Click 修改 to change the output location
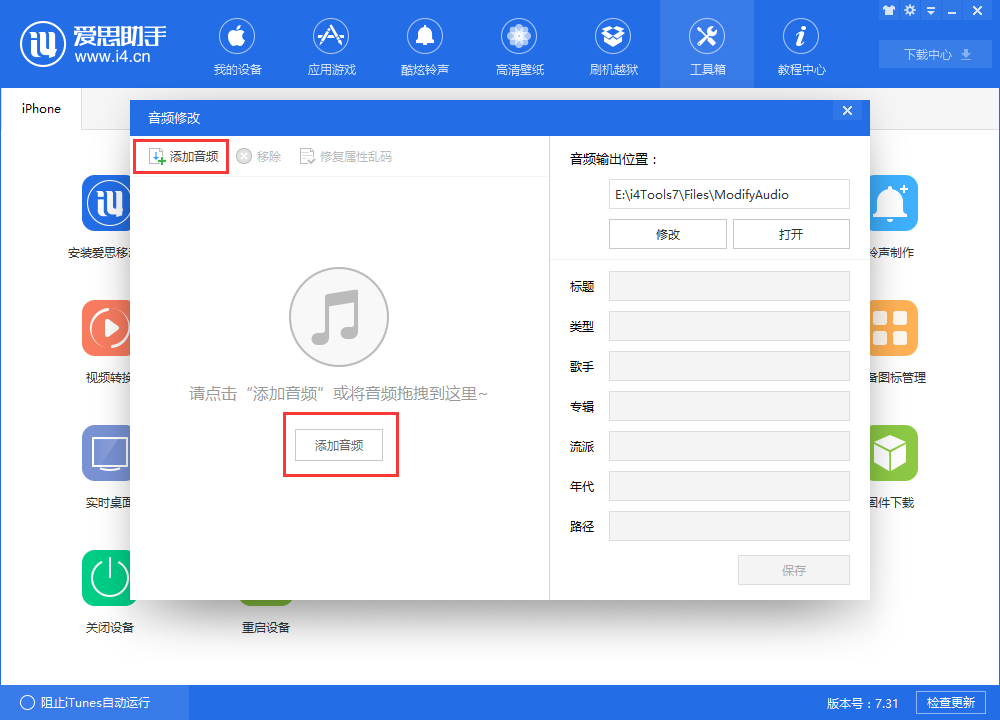This screenshot has height=720, width=1000. [x=667, y=233]
